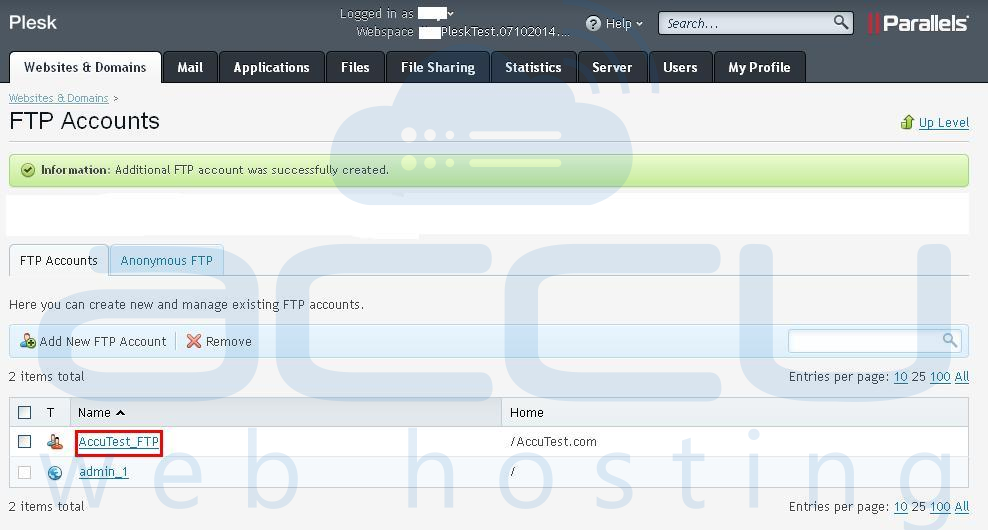Open the Applications tab
Viewport: 988px width, 530px height.
pyautogui.click(x=272, y=67)
